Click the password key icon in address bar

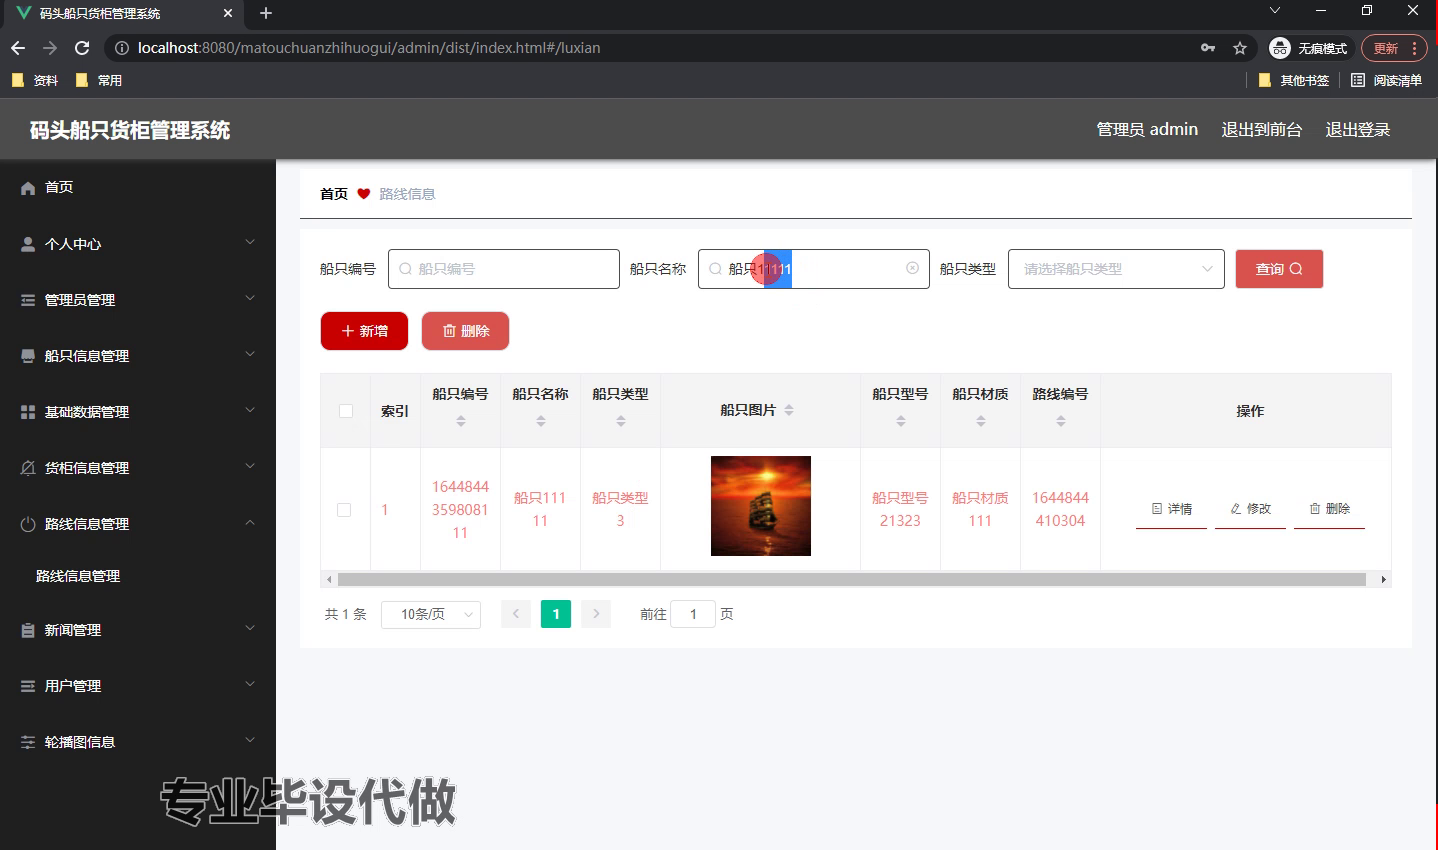[1208, 48]
